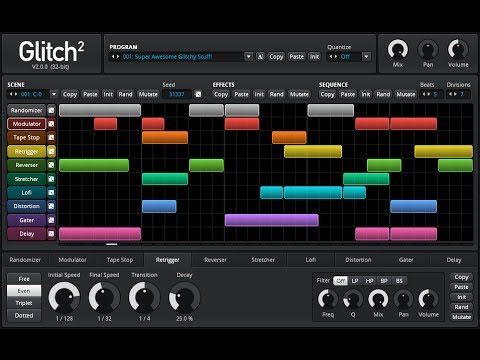
Task: Click the master Volume knob
Action: [x=458, y=49]
